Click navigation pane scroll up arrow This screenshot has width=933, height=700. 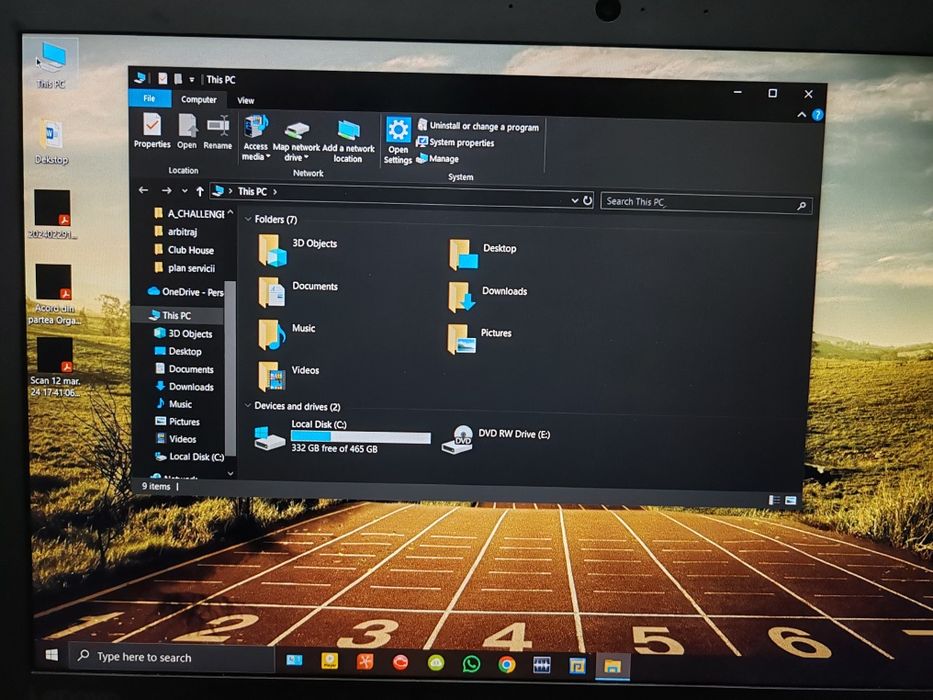[230, 212]
